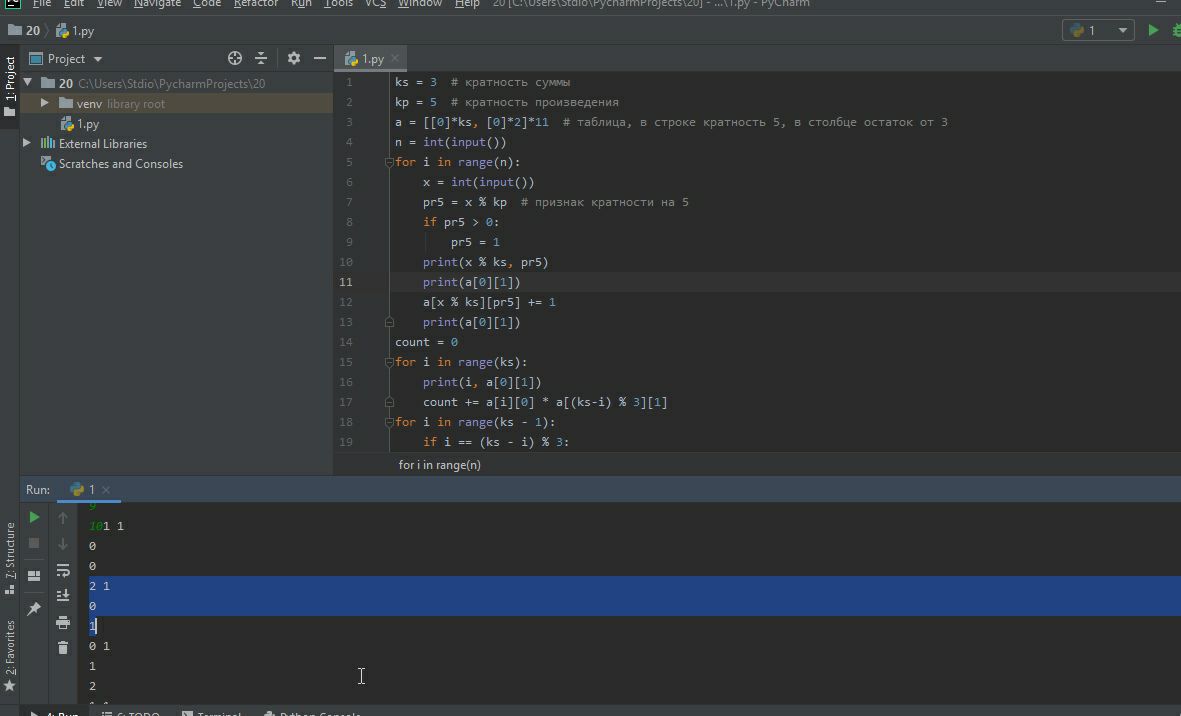Hide the Project tool window

(x=319, y=58)
